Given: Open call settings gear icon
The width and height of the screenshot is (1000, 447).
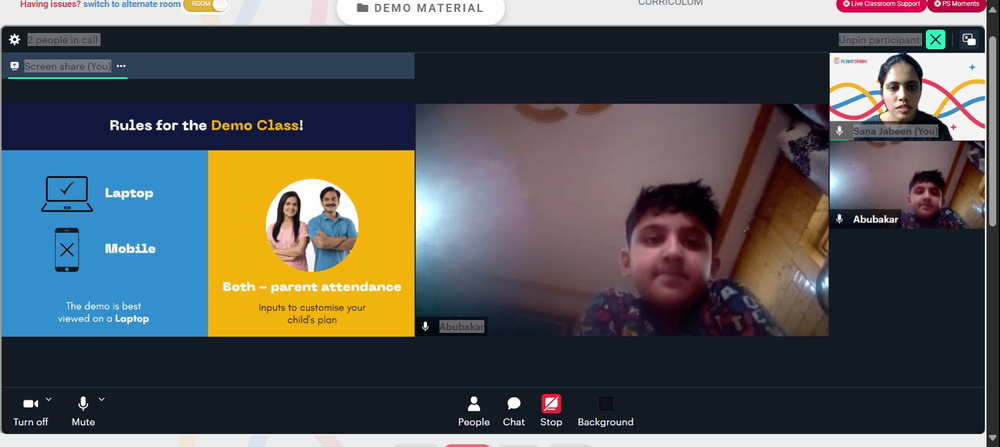Looking at the screenshot, I should pos(14,40).
